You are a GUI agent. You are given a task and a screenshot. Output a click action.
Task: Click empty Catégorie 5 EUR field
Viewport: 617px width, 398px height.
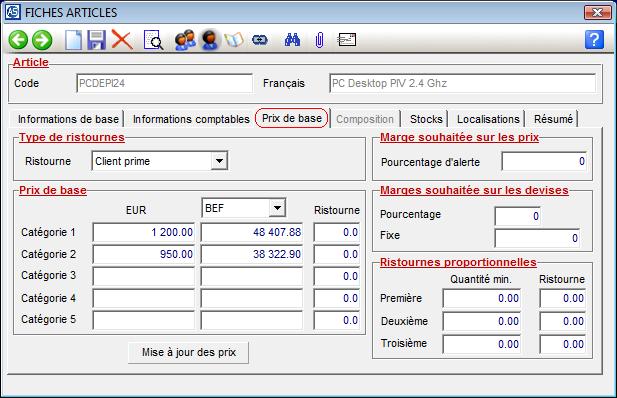[x=144, y=320]
